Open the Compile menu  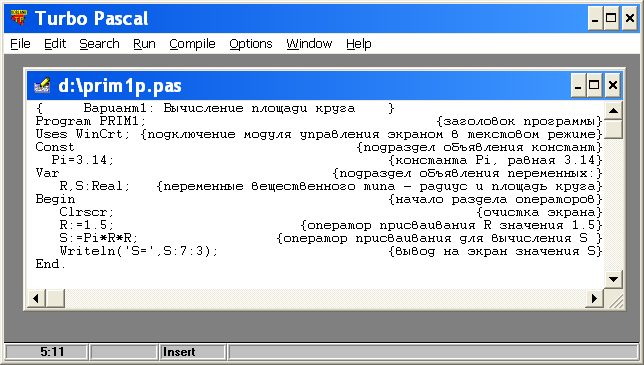[x=192, y=44]
